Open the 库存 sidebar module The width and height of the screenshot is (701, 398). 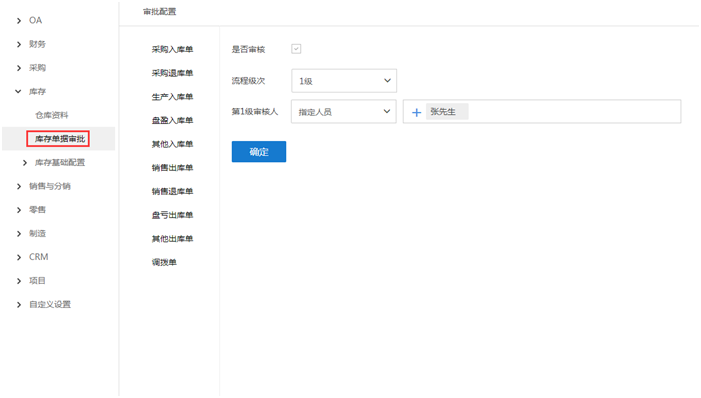[x=38, y=92]
